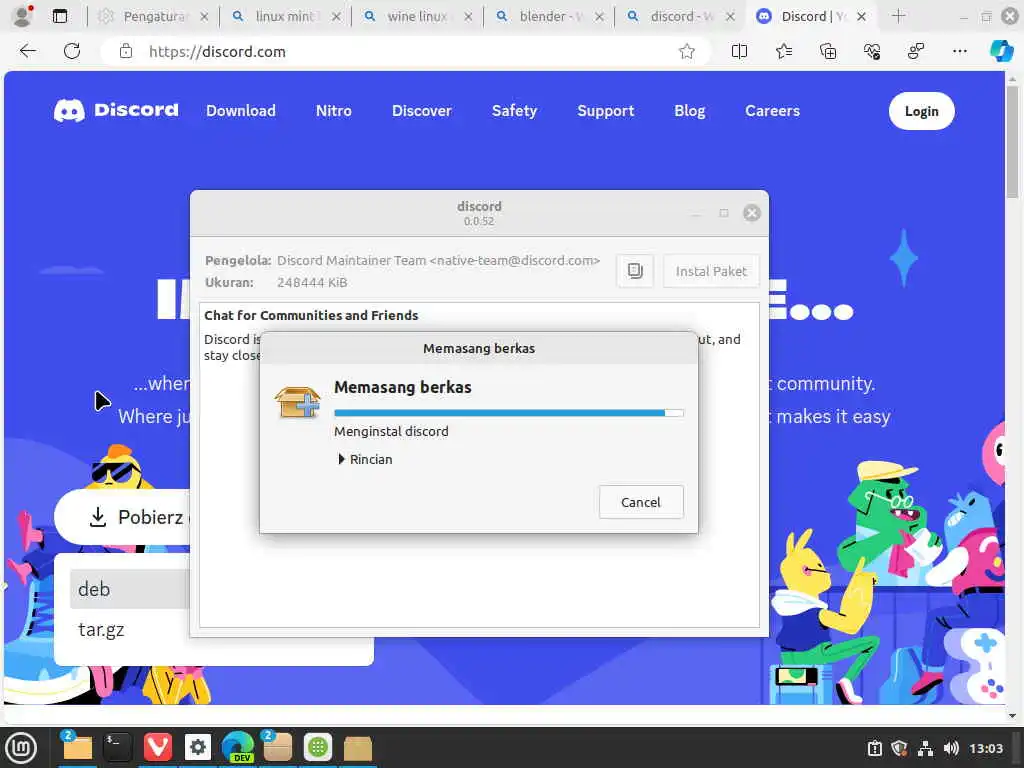Click the address bar URL
The image size is (1024, 768).
coord(217,52)
